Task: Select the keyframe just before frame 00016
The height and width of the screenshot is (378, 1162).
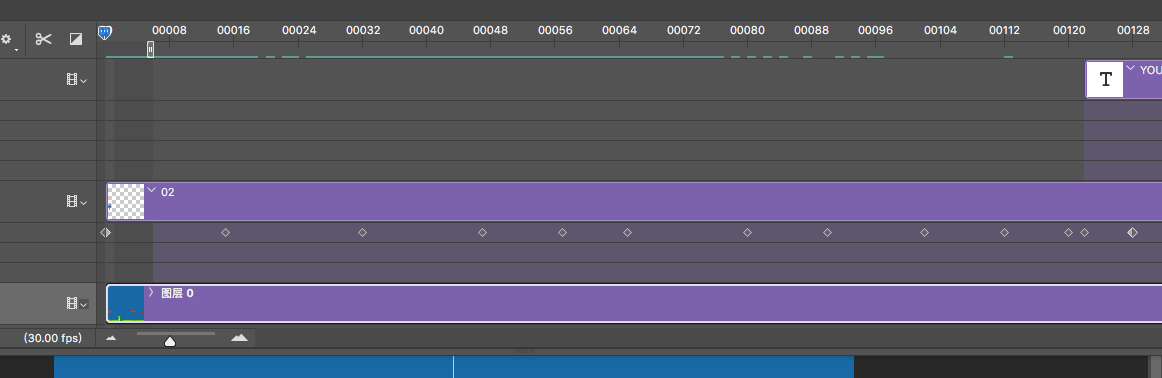Action: [x=225, y=232]
